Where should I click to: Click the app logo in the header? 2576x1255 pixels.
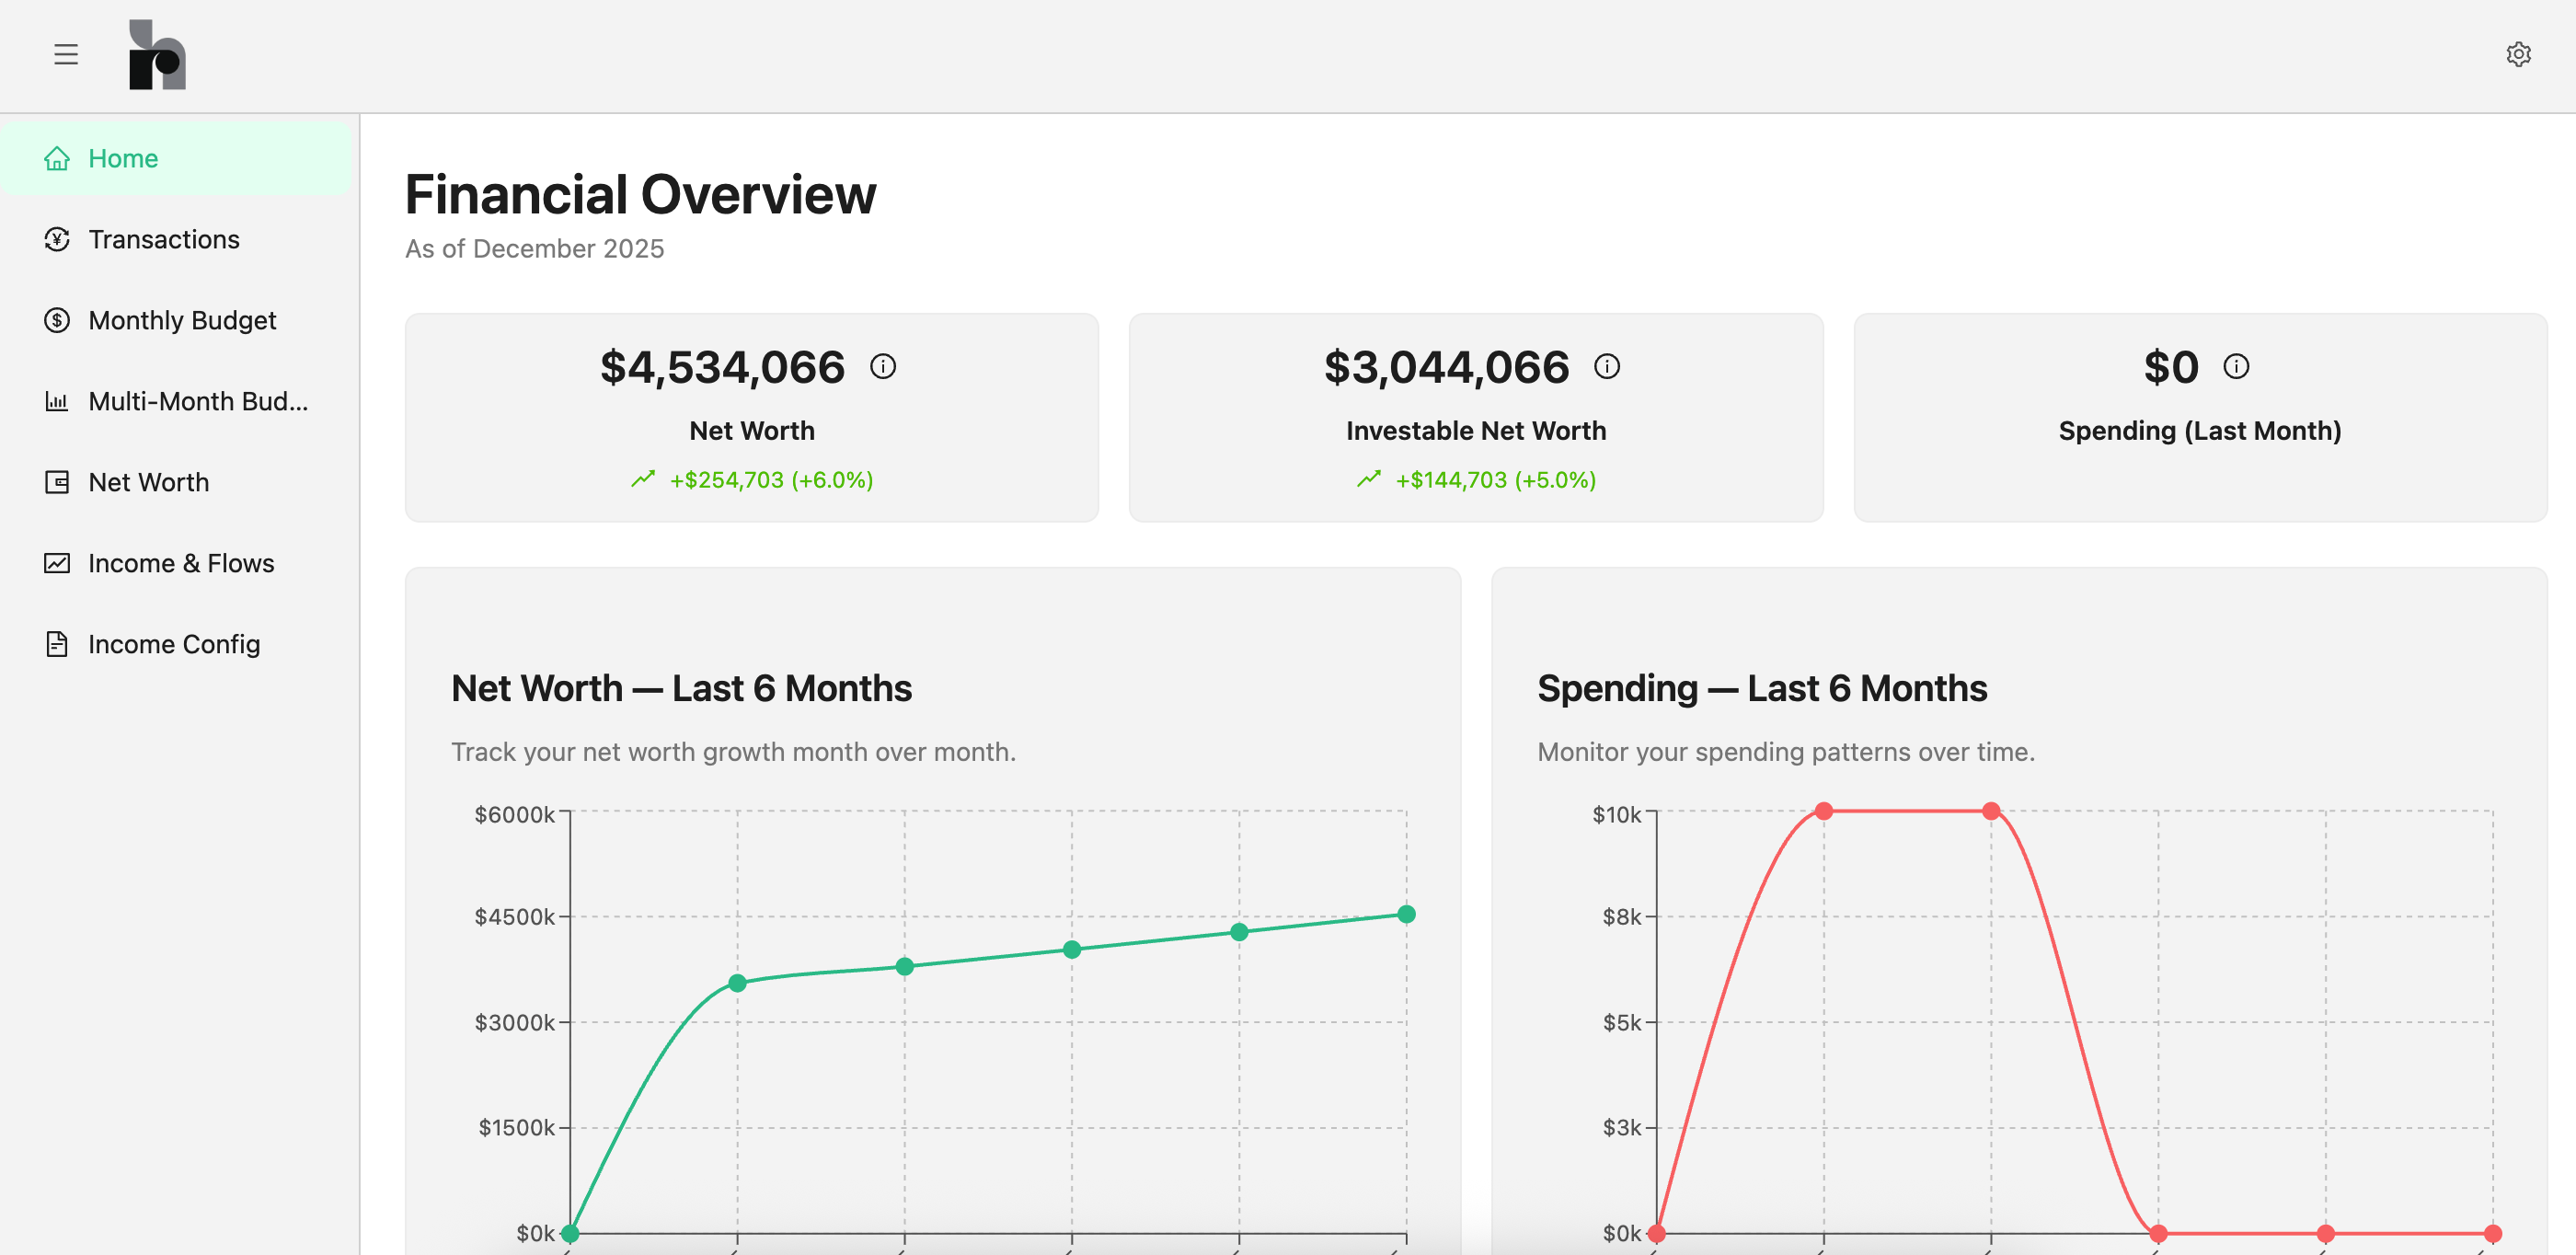[157, 54]
